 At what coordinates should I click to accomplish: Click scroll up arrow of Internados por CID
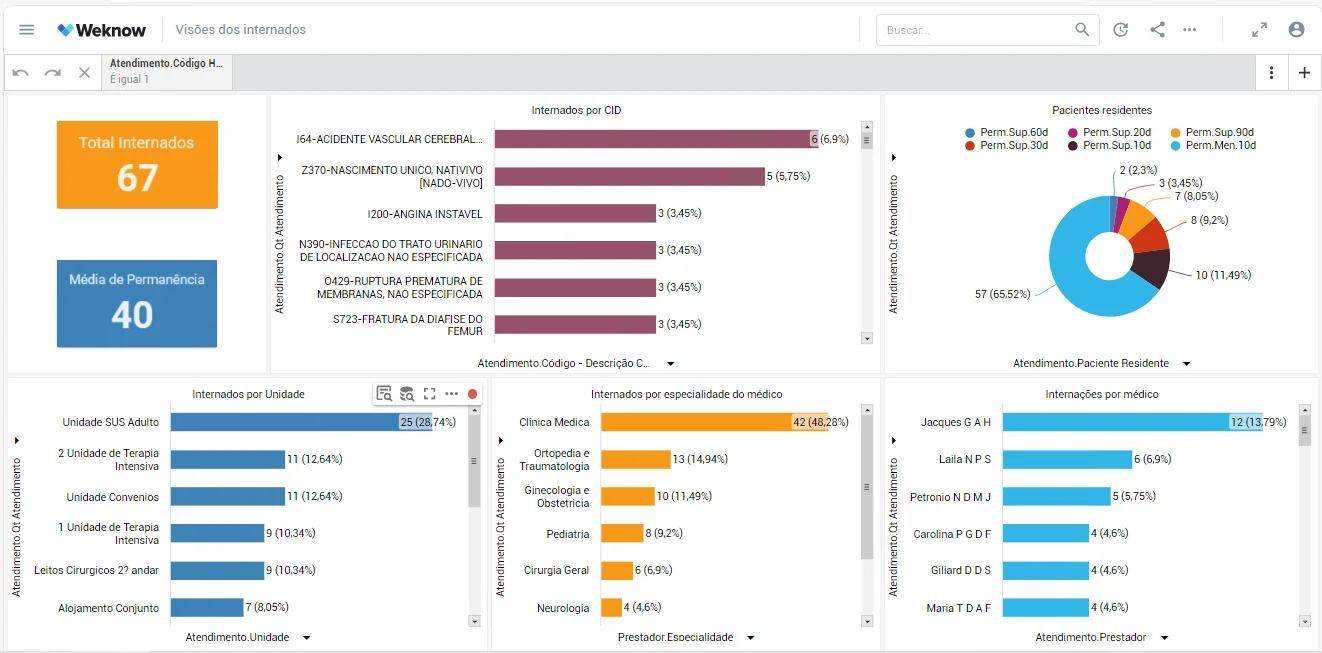[x=867, y=127]
